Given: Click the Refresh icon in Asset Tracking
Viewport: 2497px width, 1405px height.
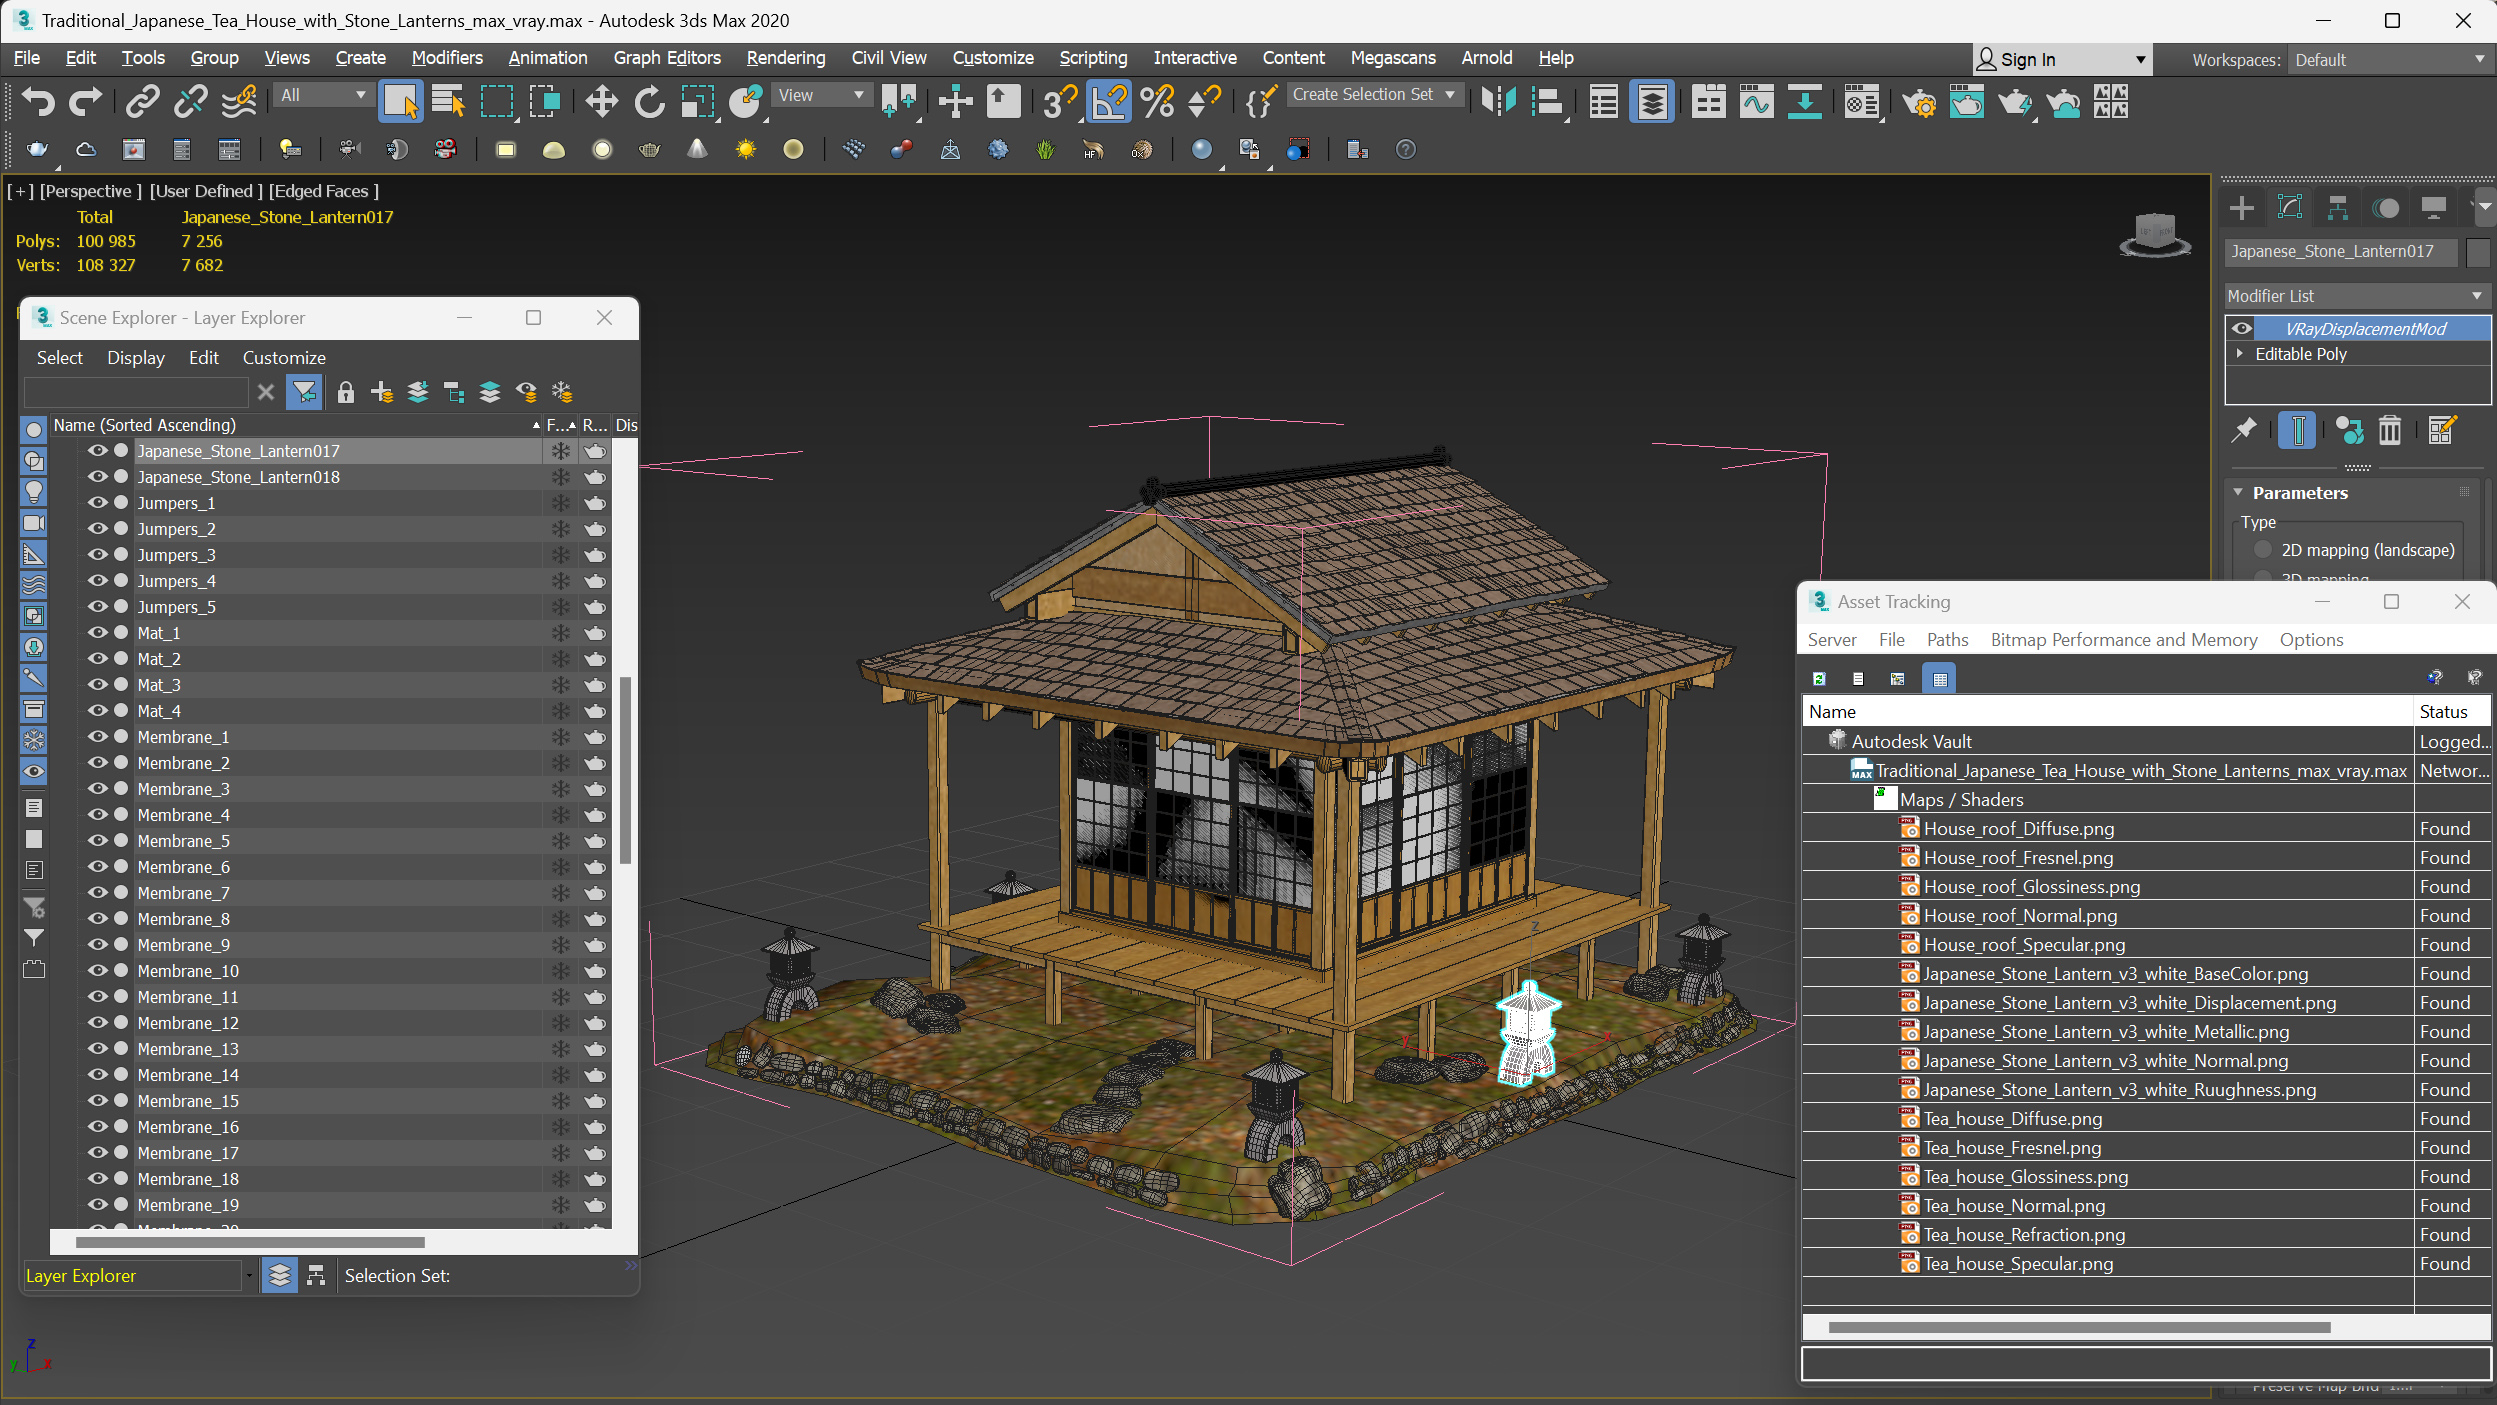Looking at the screenshot, I should [1819, 679].
